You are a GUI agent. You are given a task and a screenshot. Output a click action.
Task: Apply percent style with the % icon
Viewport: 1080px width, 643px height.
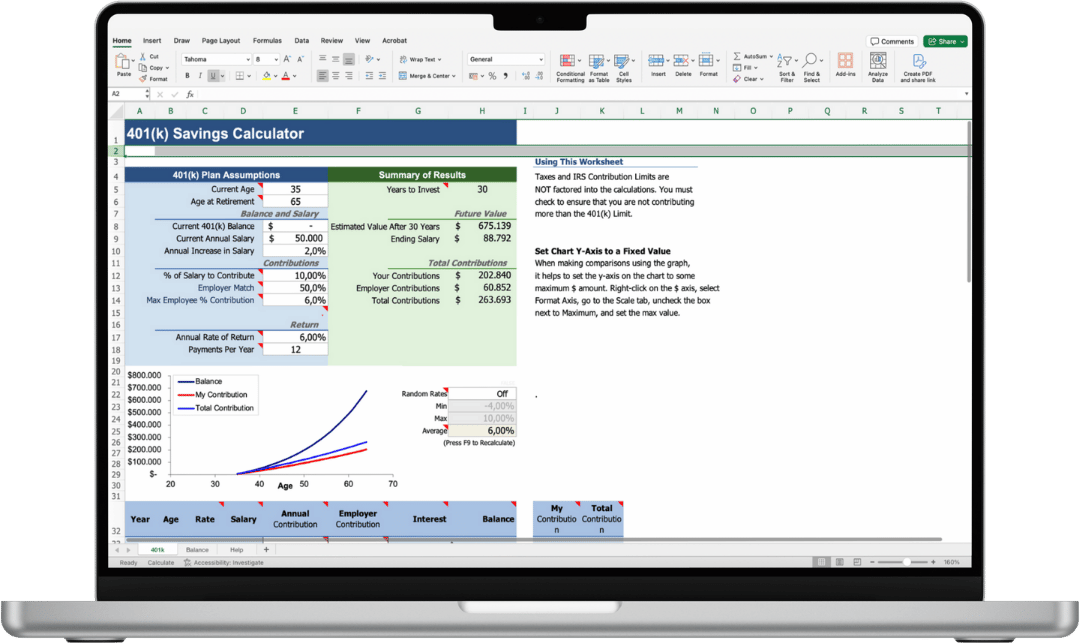(492, 76)
